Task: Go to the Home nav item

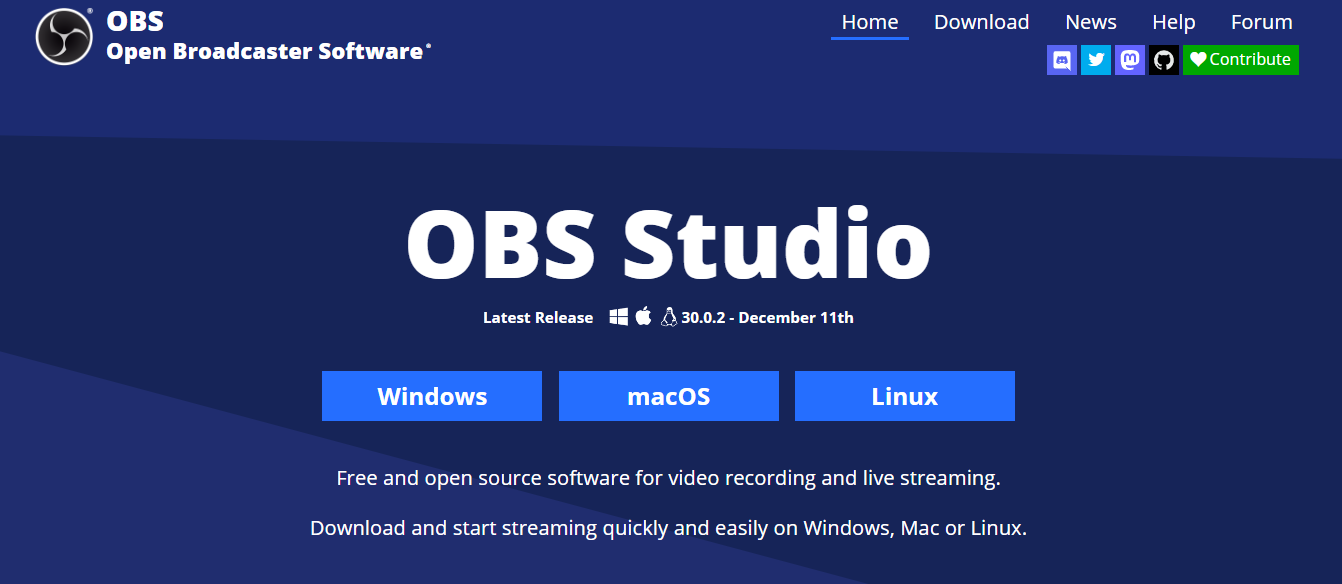Action: [x=869, y=22]
